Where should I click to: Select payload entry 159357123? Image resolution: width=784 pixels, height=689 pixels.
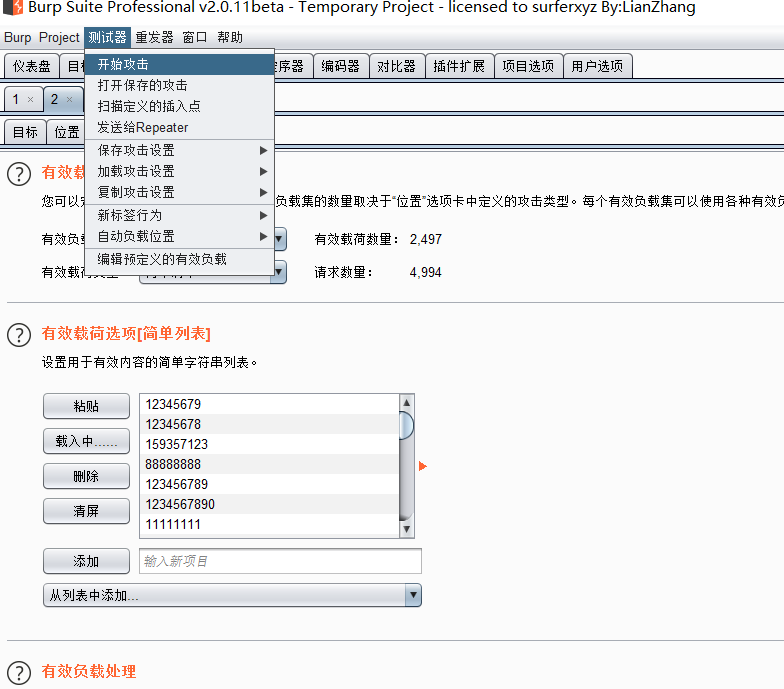(270, 444)
